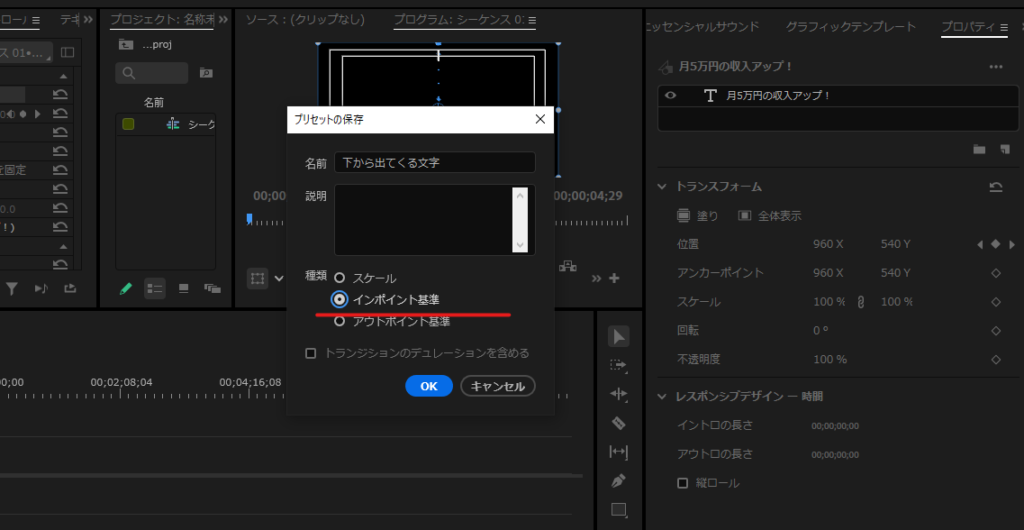Viewport: 1024px width, 530px height.
Task: Select the スケール radio option
Action: click(x=340, y=278)
